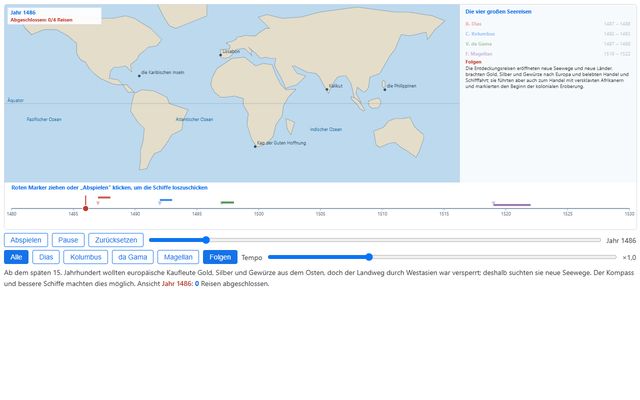The image size is (640, 400).
Task: Click the Tempo speed slider handle
Action: tap(369, 257)
